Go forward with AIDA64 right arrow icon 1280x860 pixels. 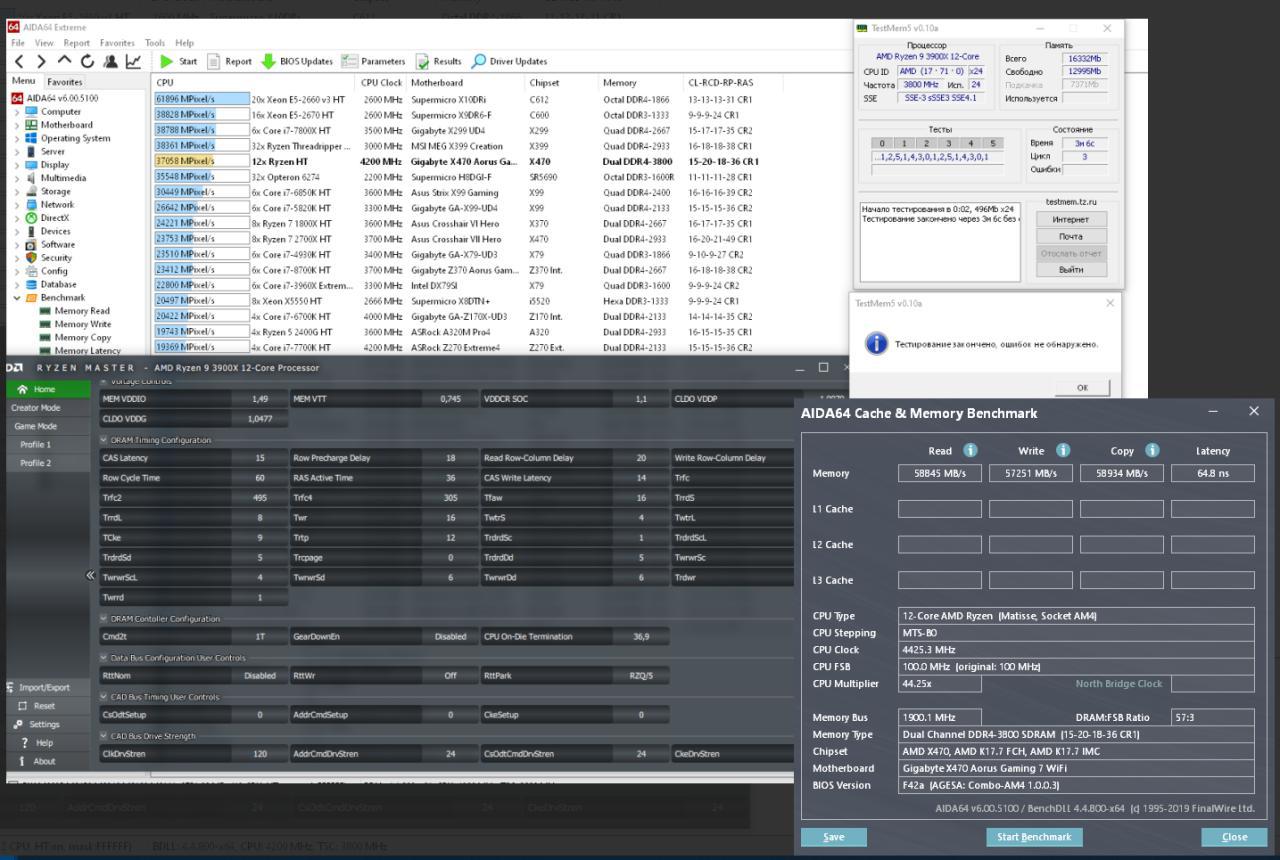coord(39,61)
